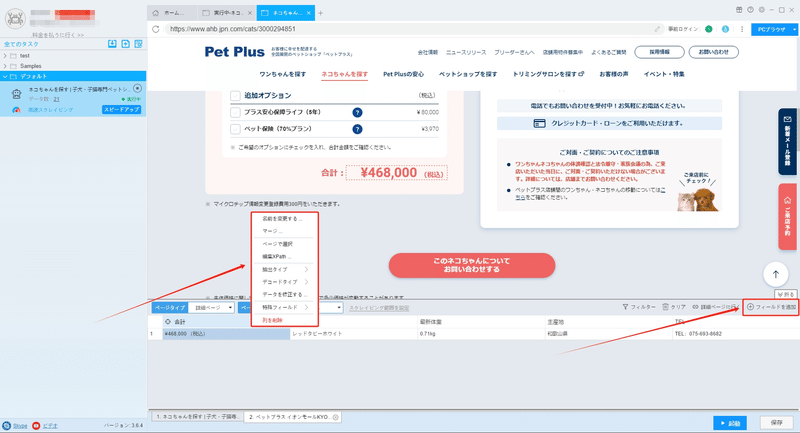Click the green circle icon beside 事前ログイン

pos(709,29)
